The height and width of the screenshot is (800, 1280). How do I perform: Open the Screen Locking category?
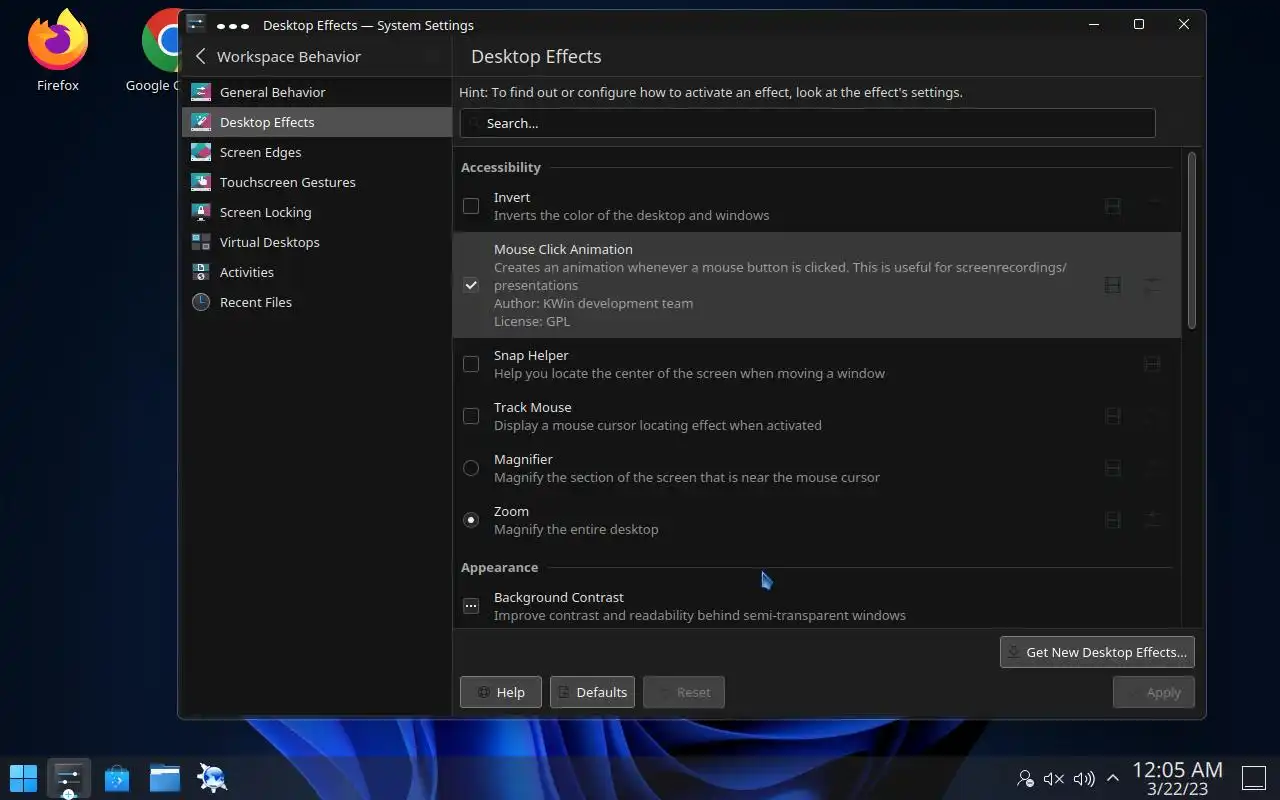(316, 212)
